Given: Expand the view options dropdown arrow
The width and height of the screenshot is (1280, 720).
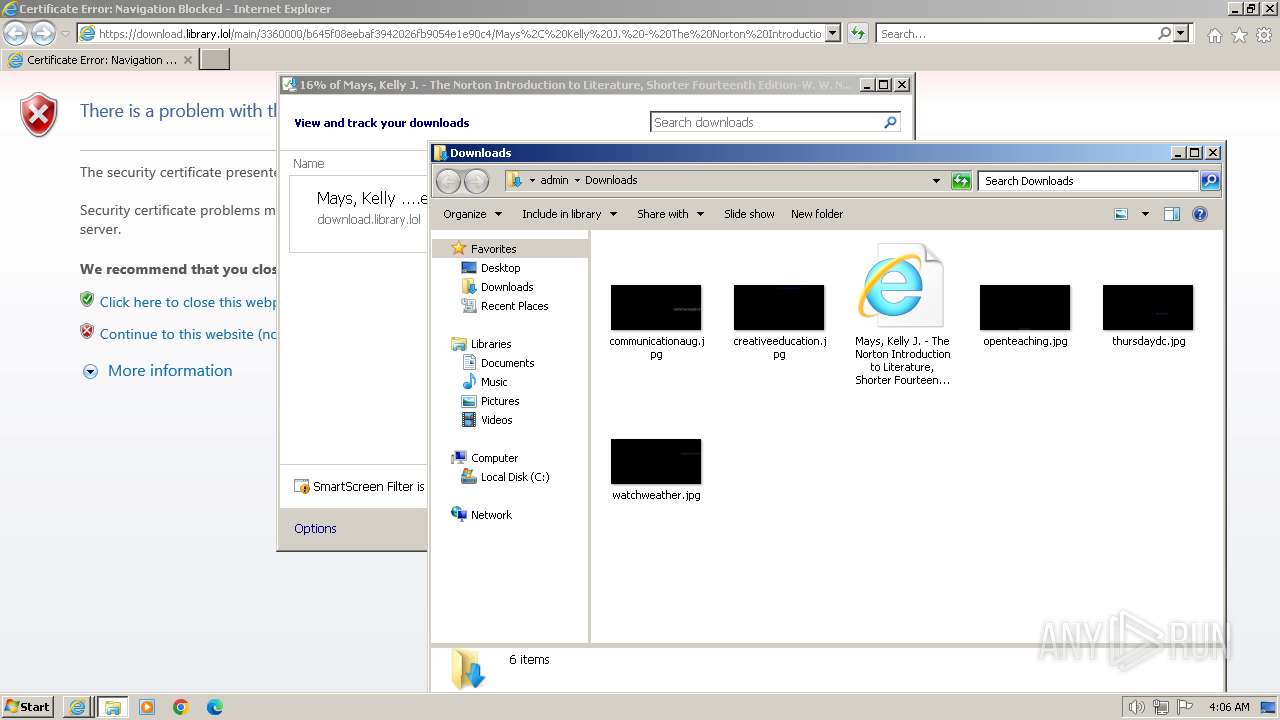Looking at the screenshot, I should tap(1145, 214).
